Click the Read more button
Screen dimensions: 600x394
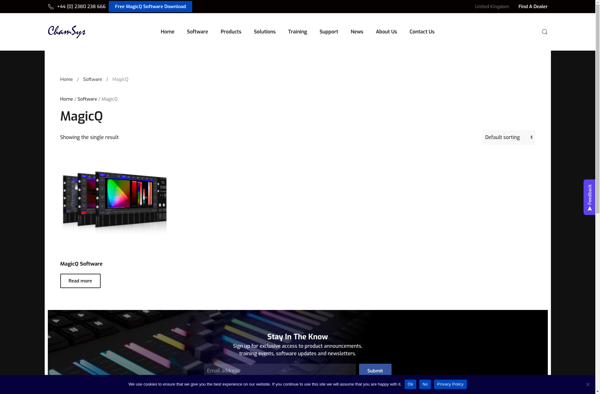pyautogui.click(x=80, y=281)
